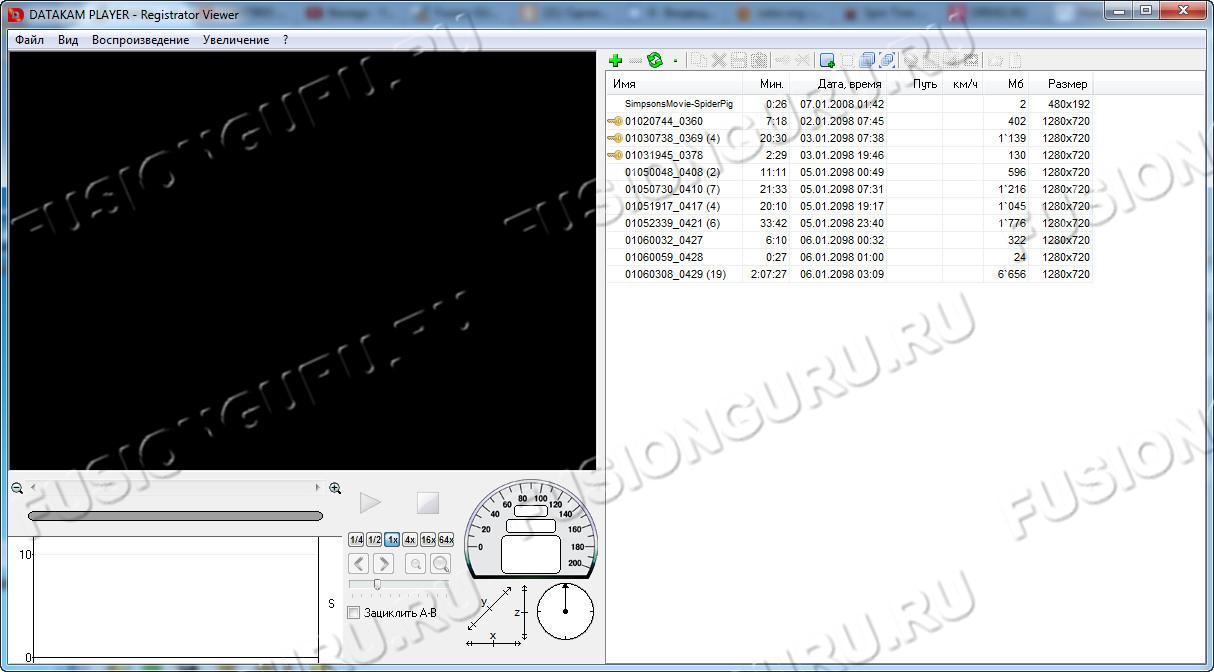Click the large magnifier zoom button
The image size is (1214, 672).
[440, 564]
